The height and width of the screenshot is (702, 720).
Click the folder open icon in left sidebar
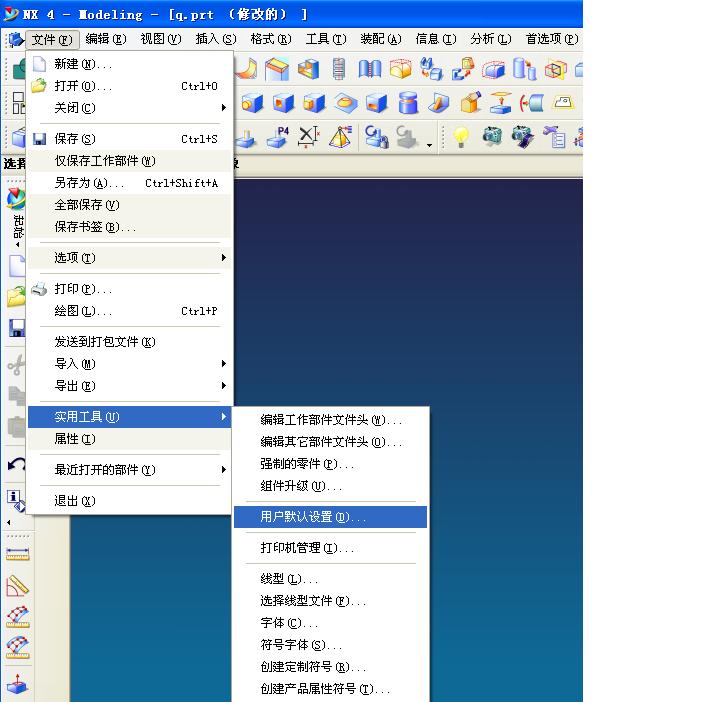pyautogui.click(x=16, y=297)
